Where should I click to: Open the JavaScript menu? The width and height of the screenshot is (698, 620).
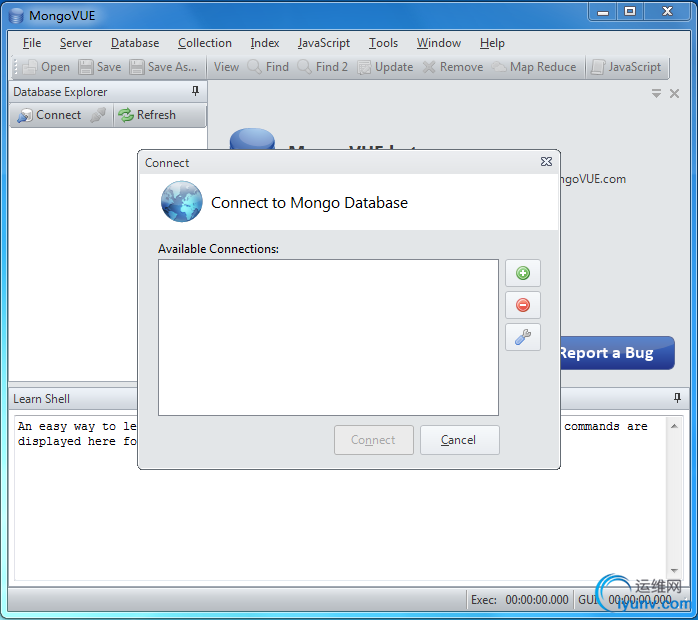pos(324,43)
